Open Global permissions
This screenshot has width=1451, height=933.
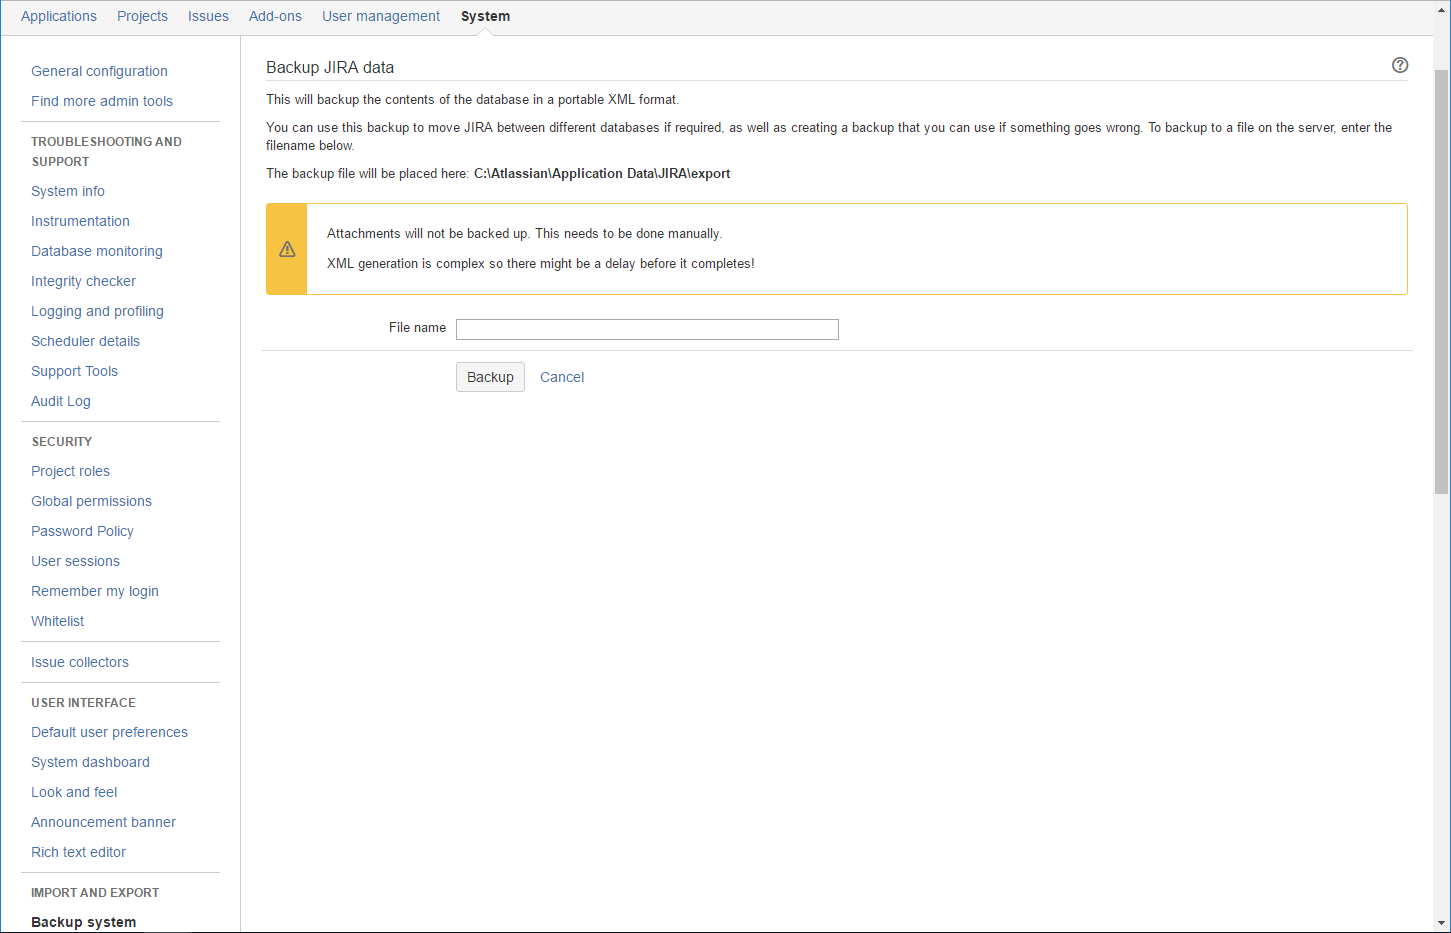point(91,501)
